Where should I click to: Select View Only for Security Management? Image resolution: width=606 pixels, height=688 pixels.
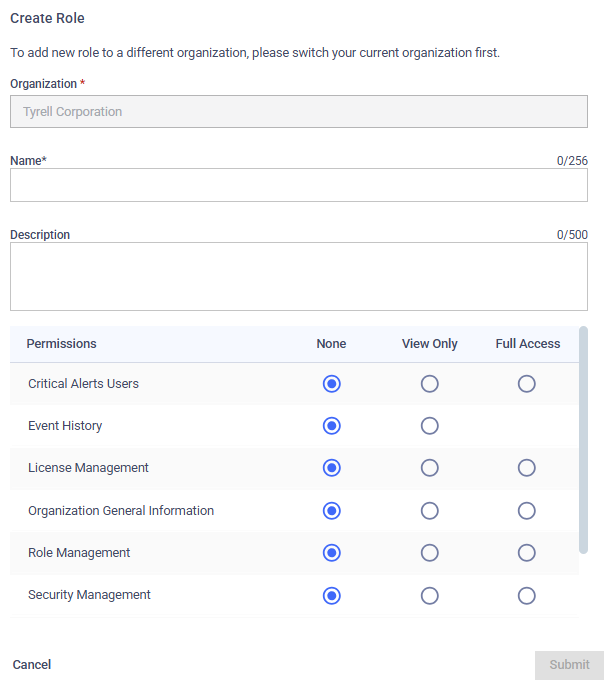tap(429, 596)
